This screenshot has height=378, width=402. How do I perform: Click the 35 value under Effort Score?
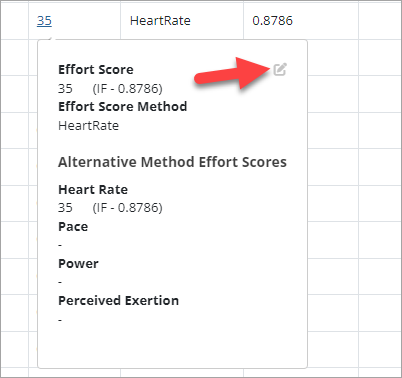(x=65, y=89)
